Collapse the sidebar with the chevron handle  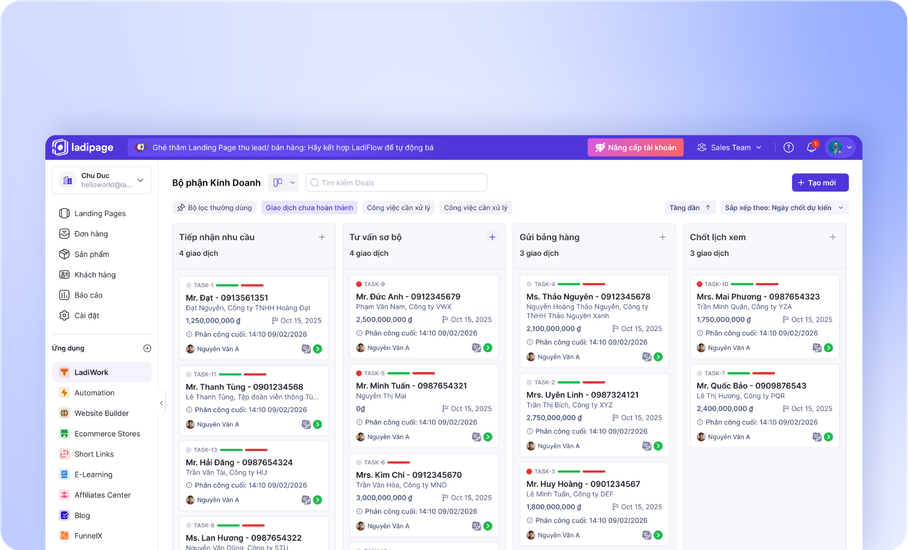click(x=162, y=403)
